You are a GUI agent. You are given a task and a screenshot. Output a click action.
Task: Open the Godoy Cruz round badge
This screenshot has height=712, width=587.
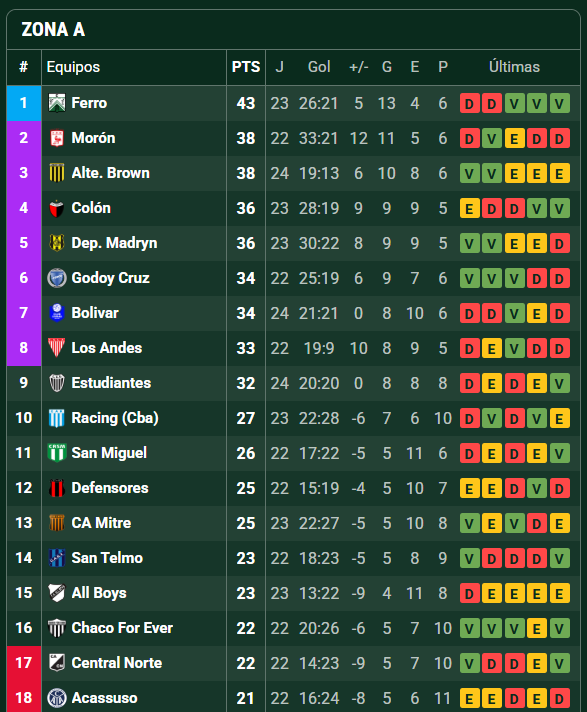57,278
